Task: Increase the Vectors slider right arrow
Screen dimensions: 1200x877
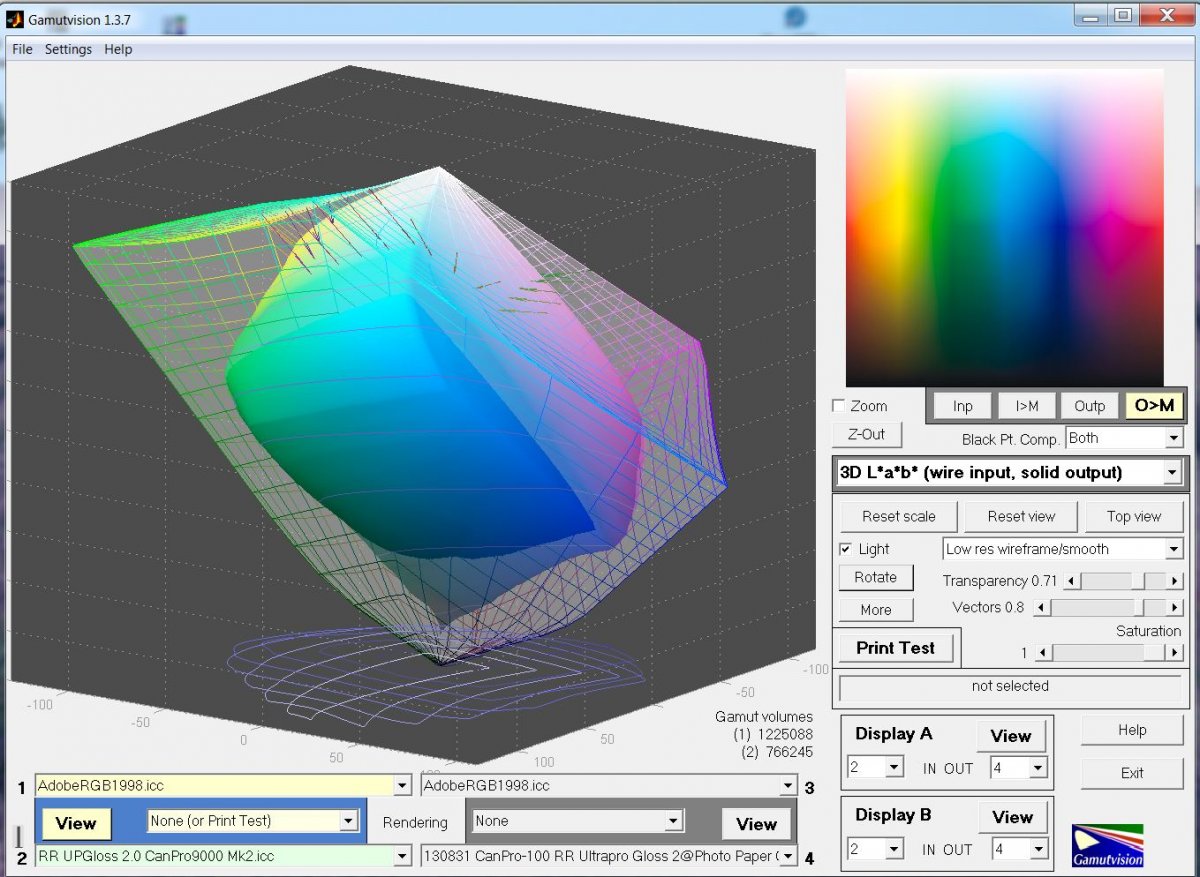Action: tap(1175, 607)
